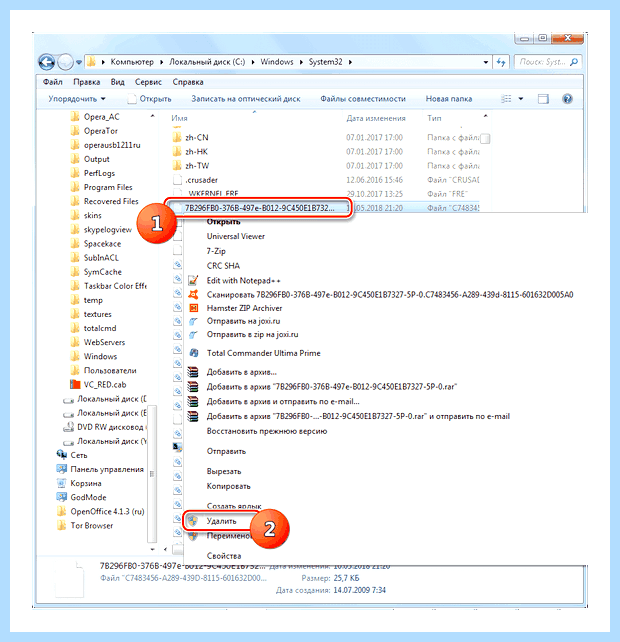The image size is (620, 642).
Task: Open the Справка menu
Action: tap(188, 82)
